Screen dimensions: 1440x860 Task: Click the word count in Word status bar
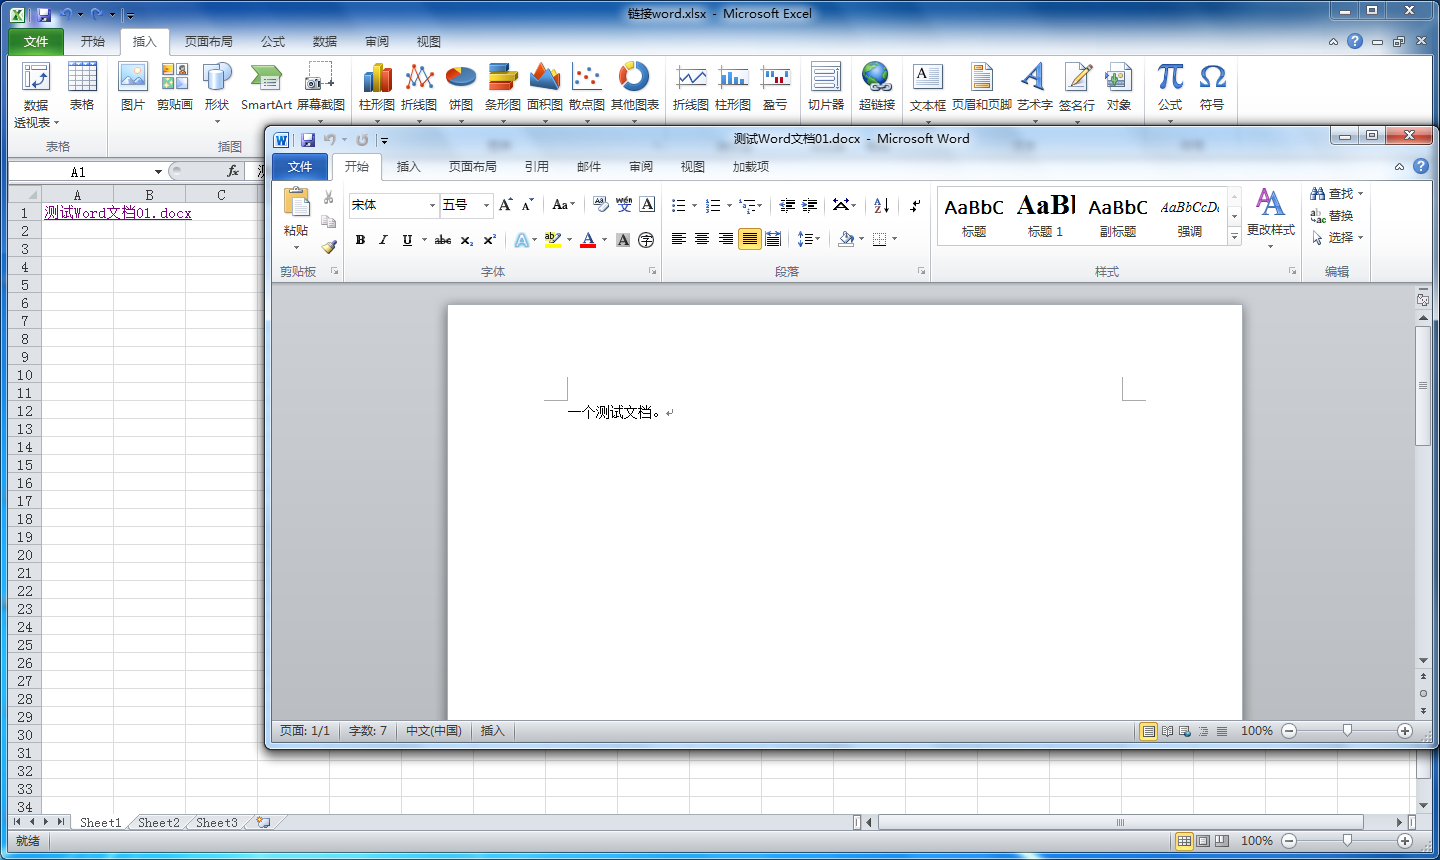367,731
